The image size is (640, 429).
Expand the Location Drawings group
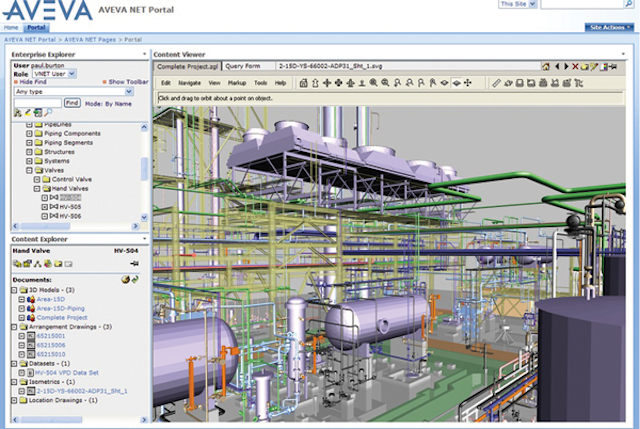[x=14, y=400]
